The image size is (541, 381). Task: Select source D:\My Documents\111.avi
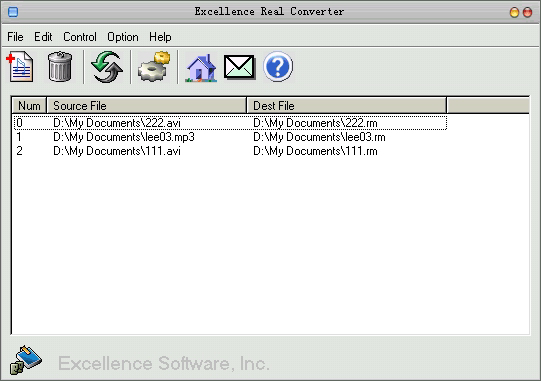tap(117, 151)
